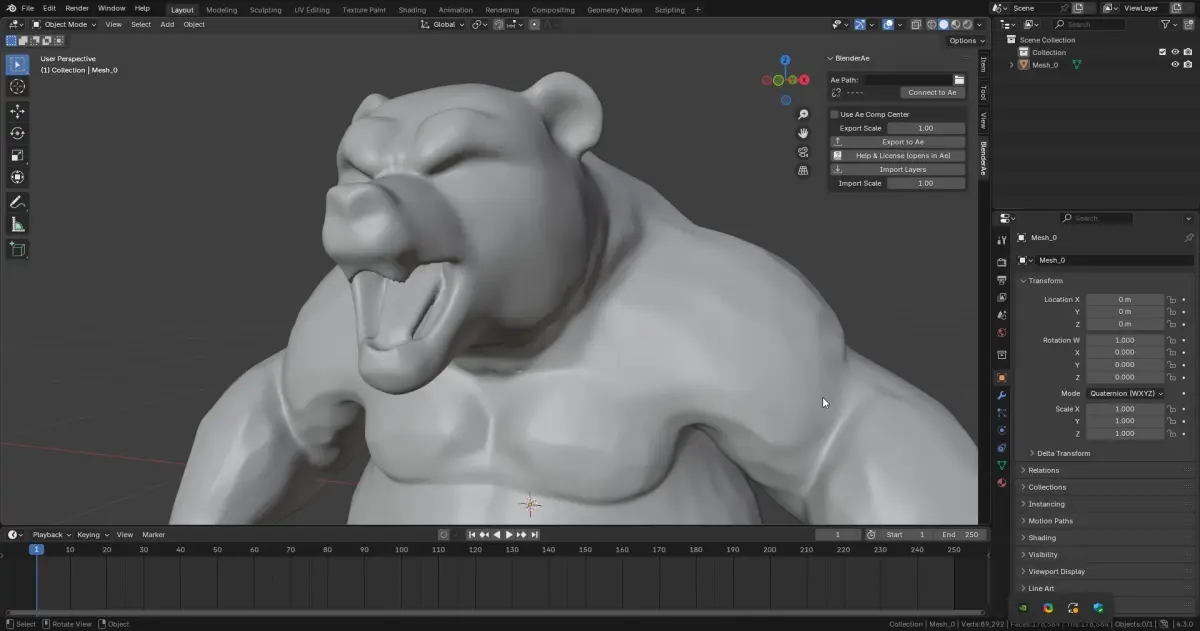Click the zoom magnifier viewport icon
Screen dimensions: 1200x631
click(803, 115)
